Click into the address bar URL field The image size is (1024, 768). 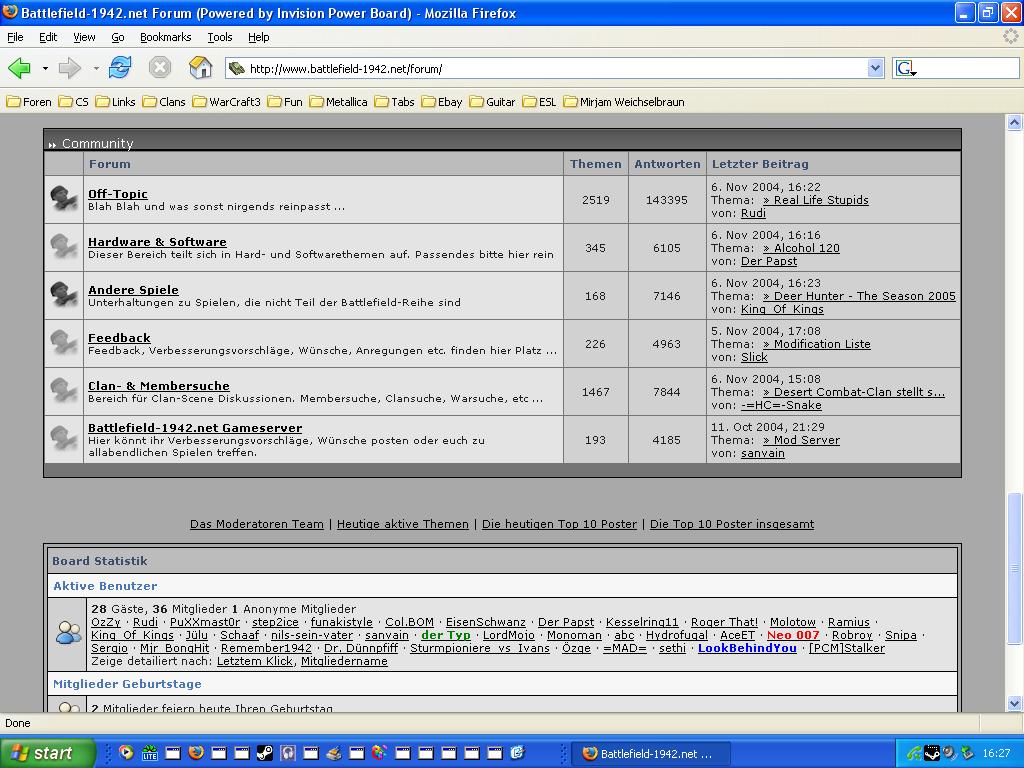point(555,69)
